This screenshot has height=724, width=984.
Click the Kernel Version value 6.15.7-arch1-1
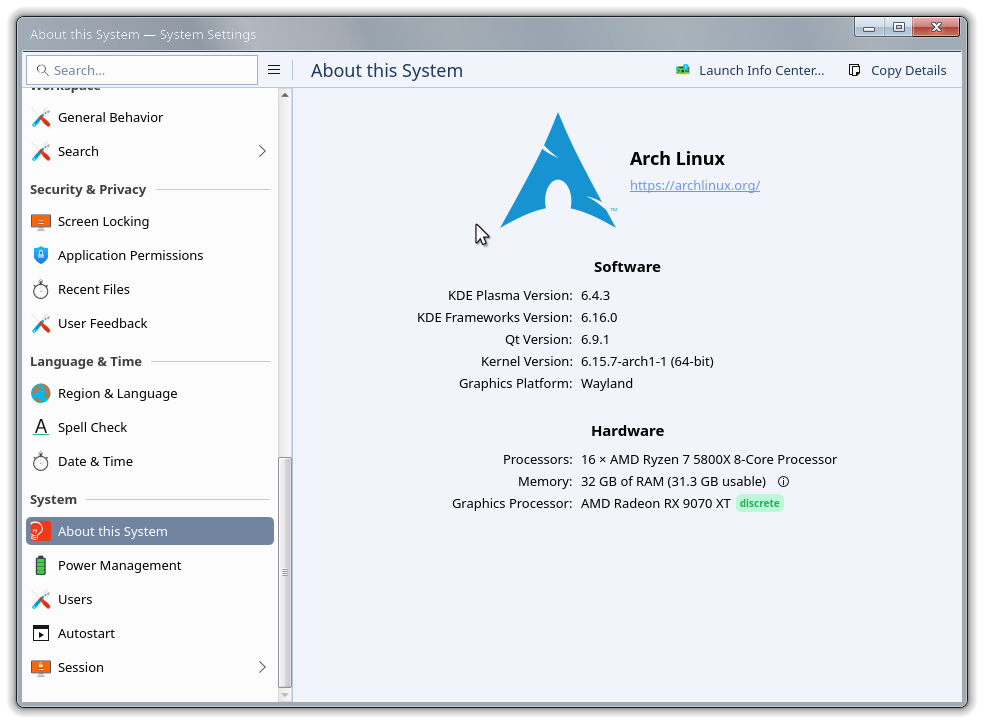pyautogui.click(x=647, y=361)
